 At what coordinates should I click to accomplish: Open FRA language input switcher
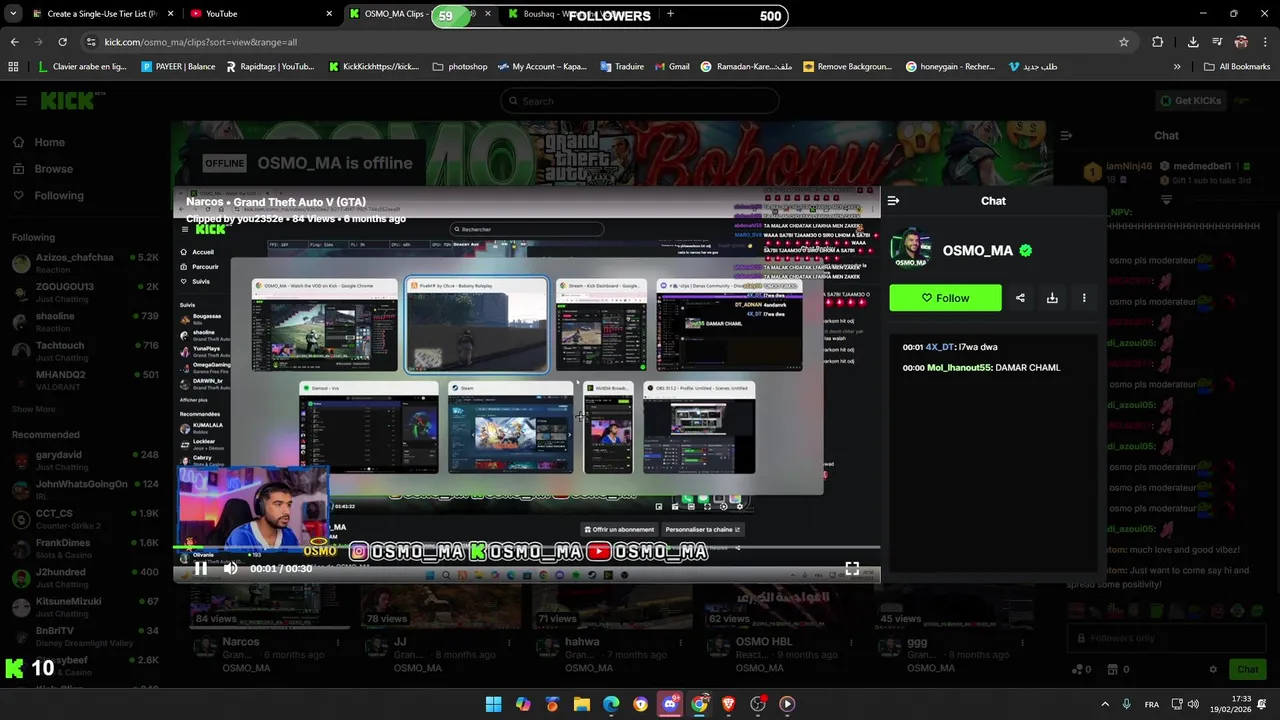coord(1152,704)
